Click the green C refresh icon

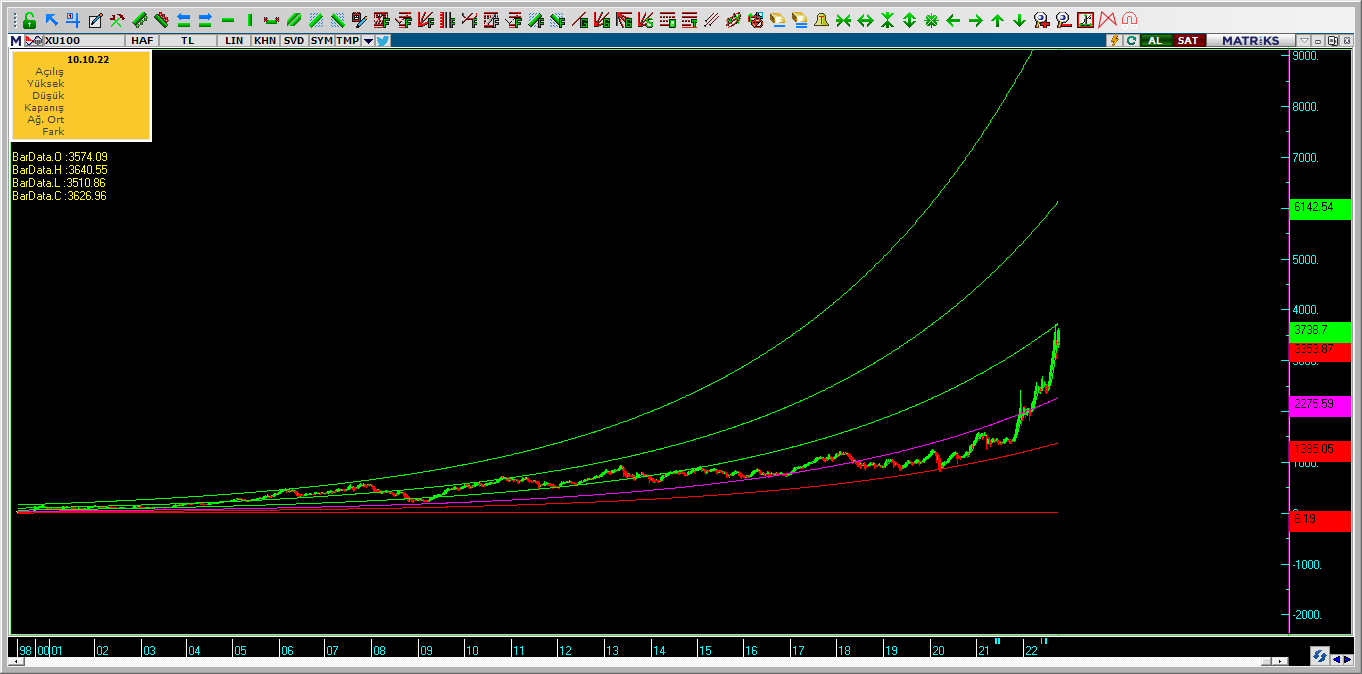pyautogui.click(x=1131, y=41)
